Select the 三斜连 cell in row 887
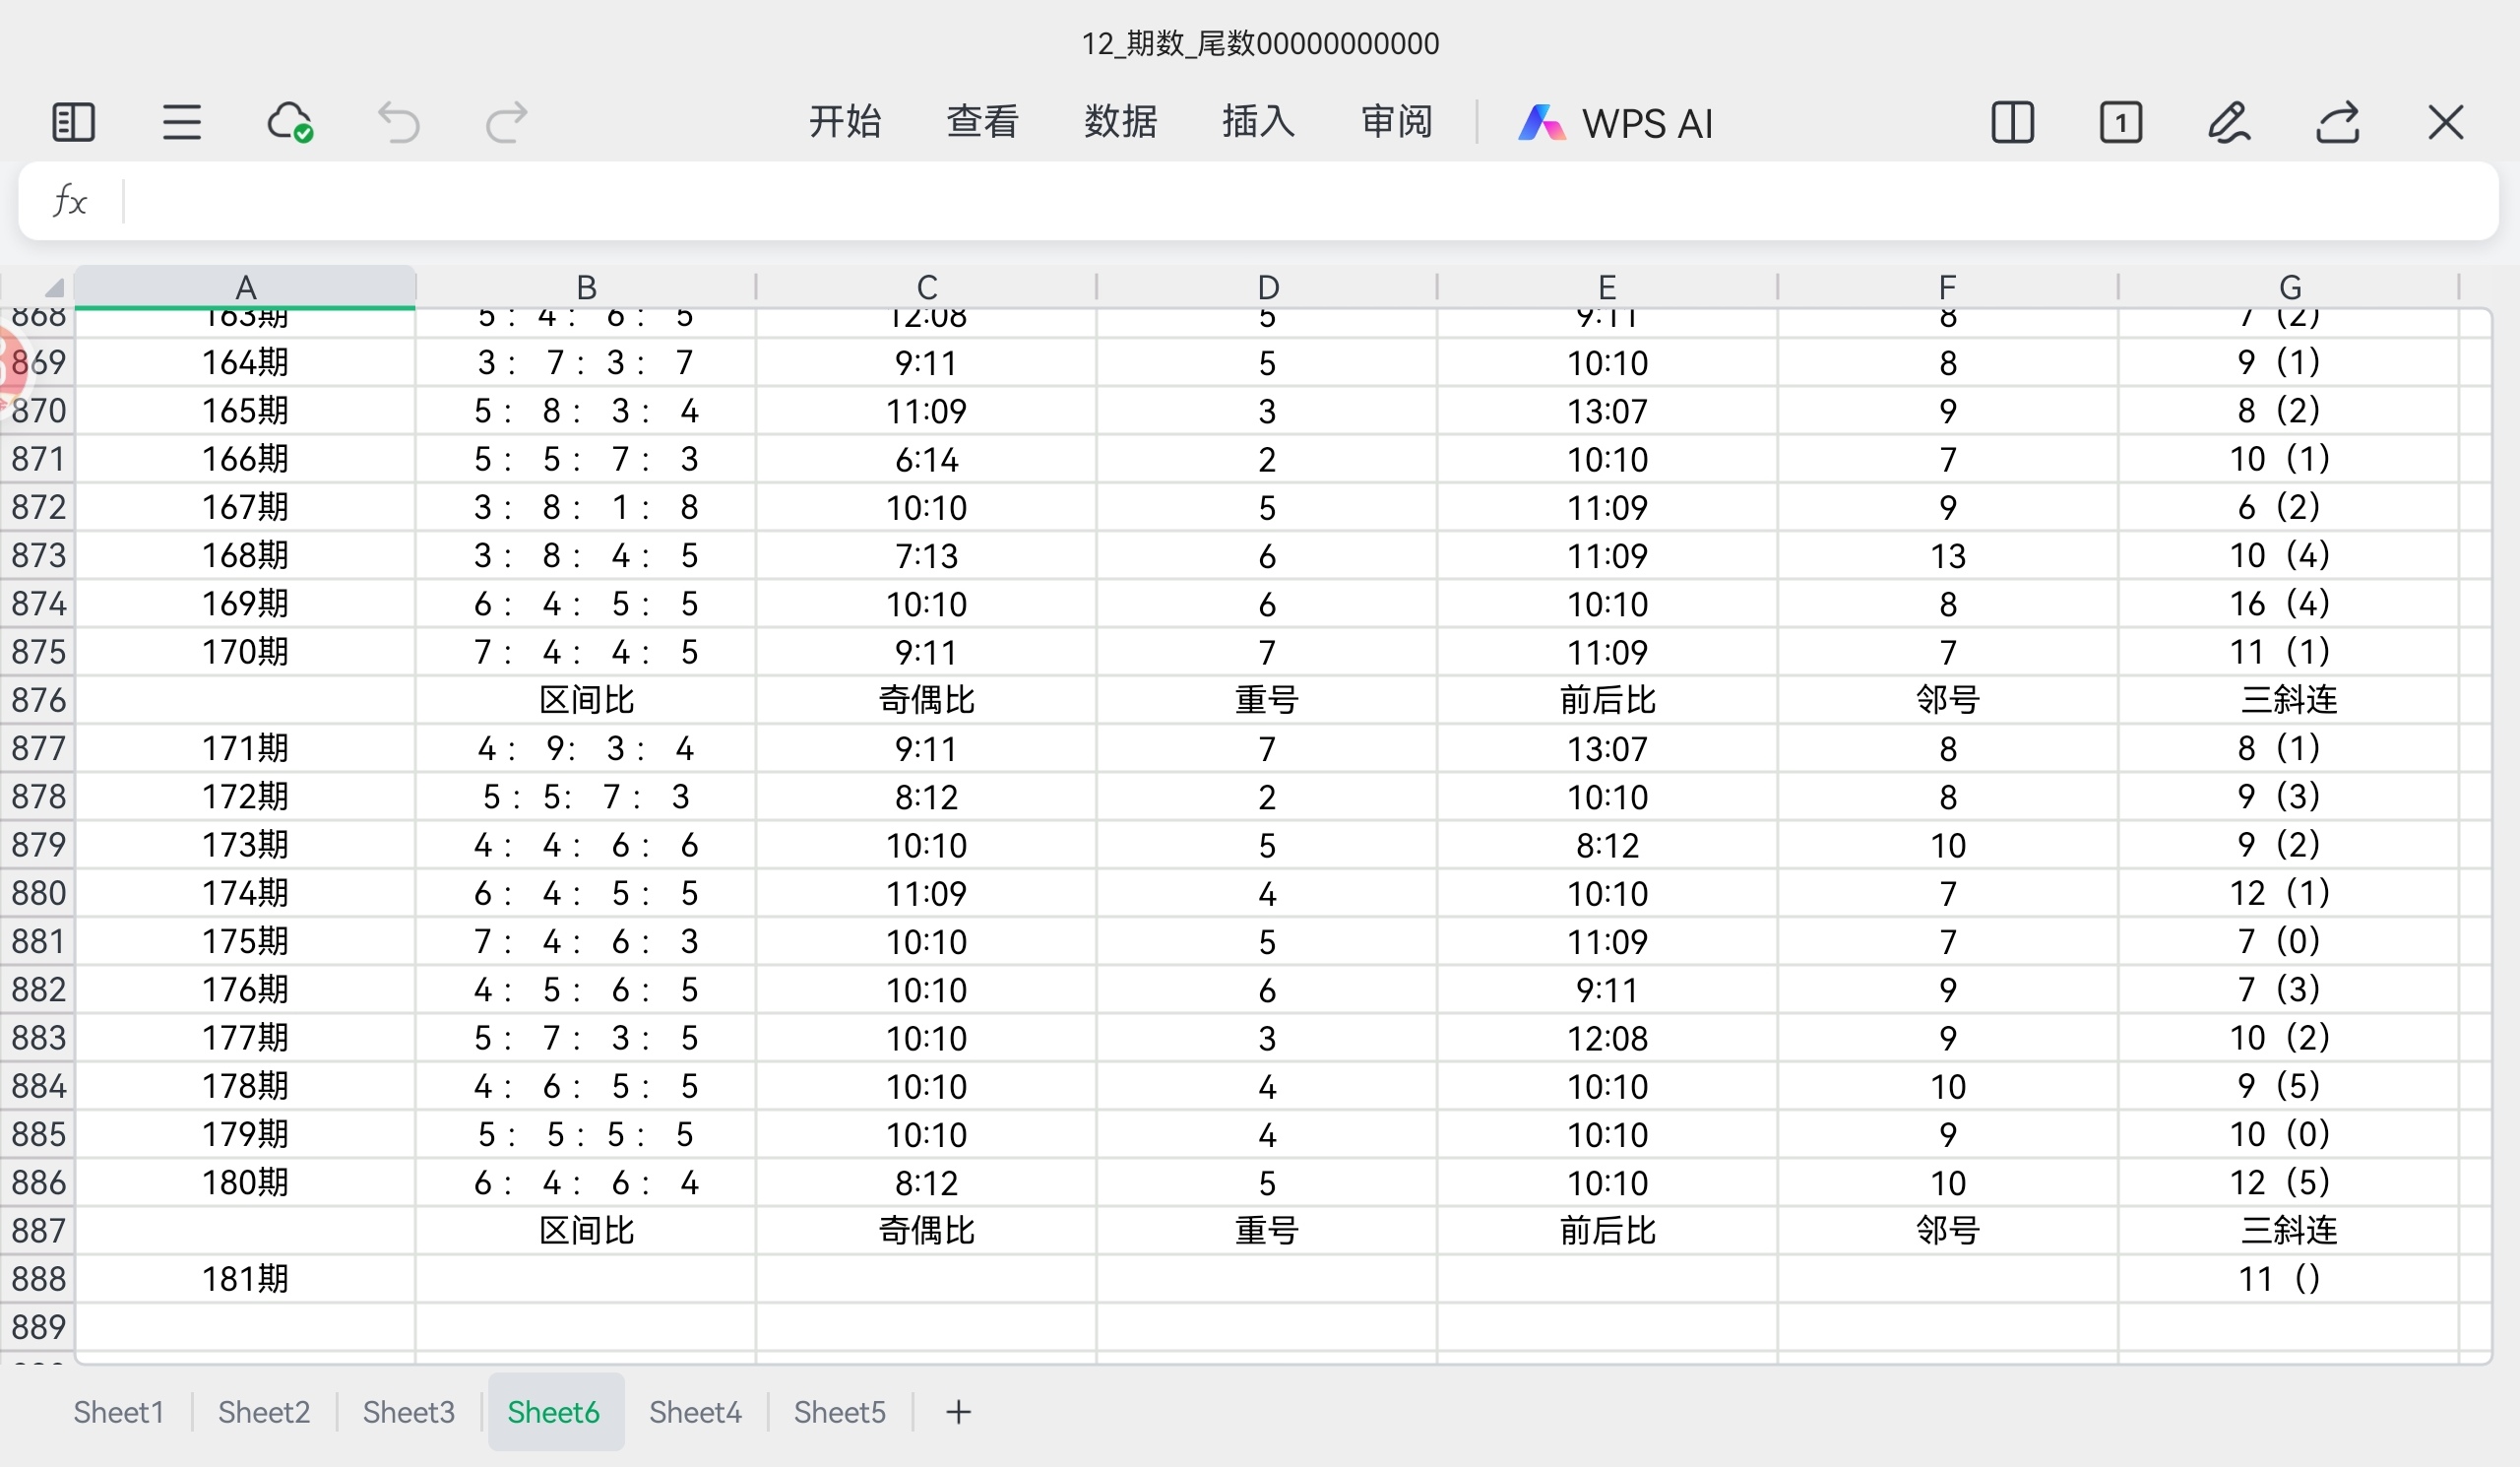 click(2289, 1230)
